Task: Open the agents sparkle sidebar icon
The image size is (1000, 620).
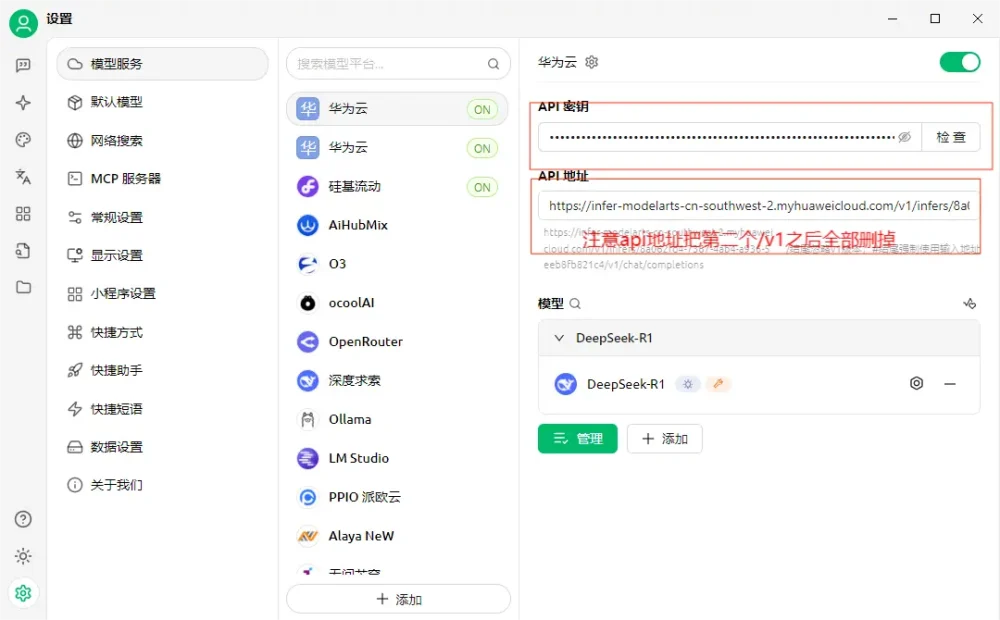Action: (23, 103)
